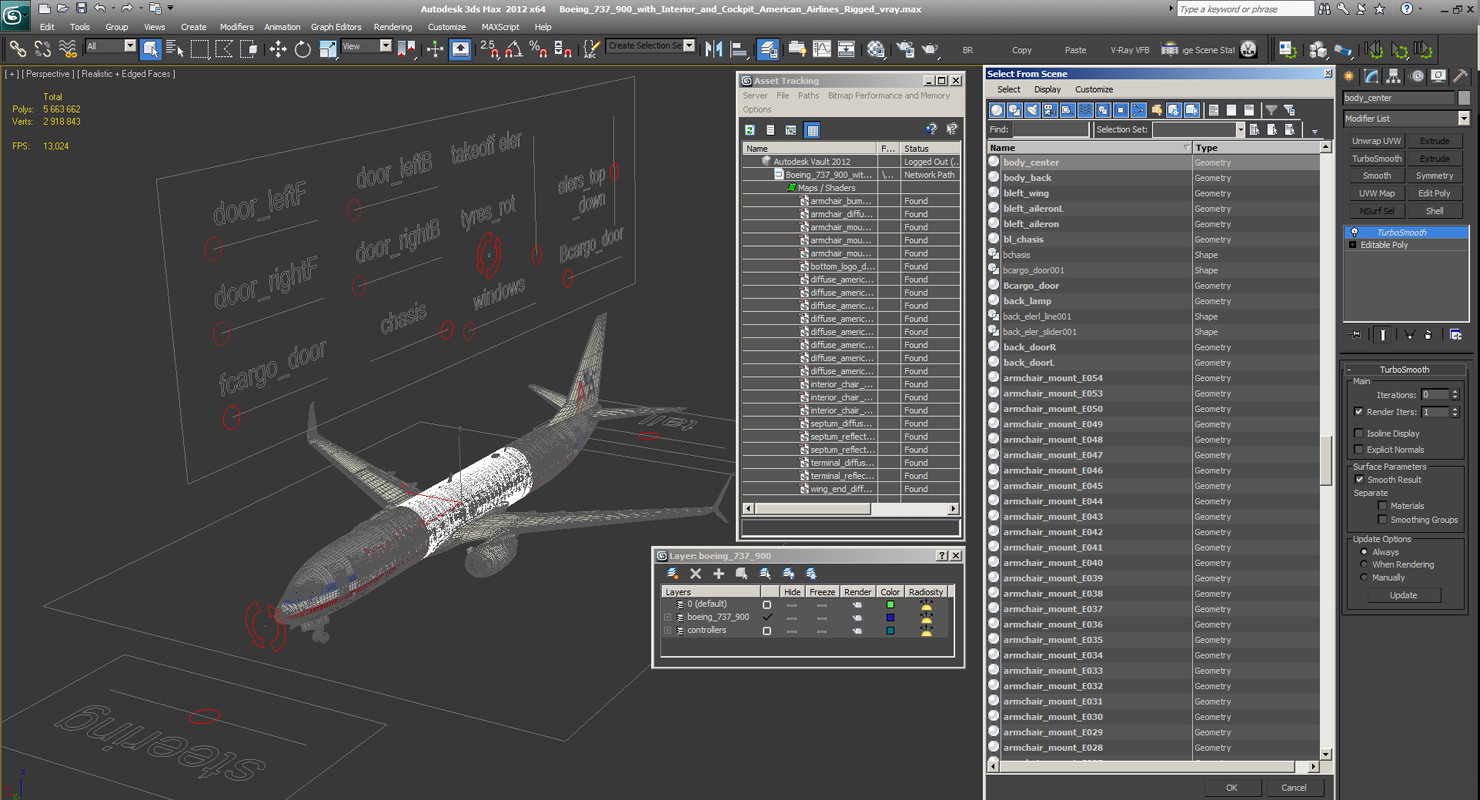The image size is (1480, 800).
Task: Select the Manually update option
Action: pos(1364,577)
